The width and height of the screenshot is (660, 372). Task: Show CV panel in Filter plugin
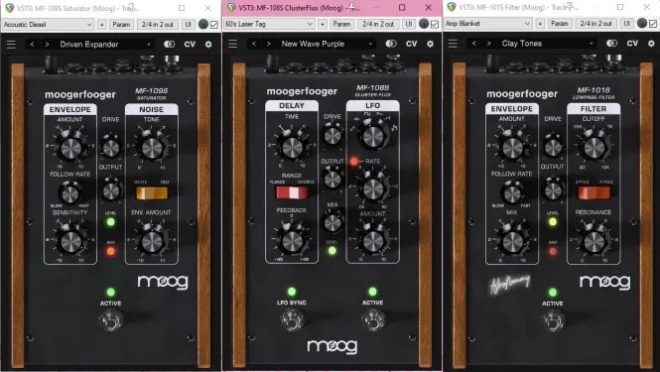tap(632, 43)
